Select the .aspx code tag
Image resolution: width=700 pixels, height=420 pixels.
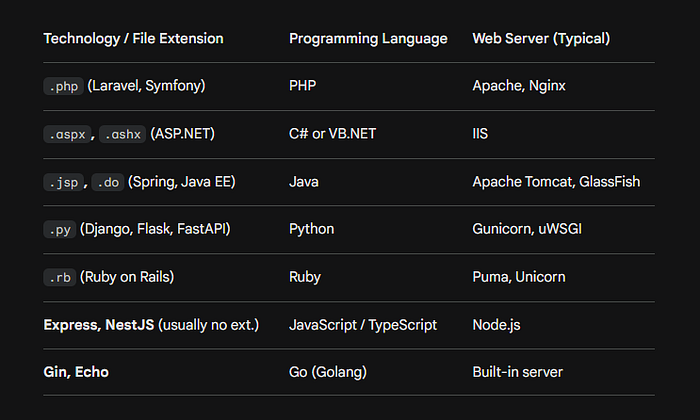pyautogui.click(x=67, y=134)
